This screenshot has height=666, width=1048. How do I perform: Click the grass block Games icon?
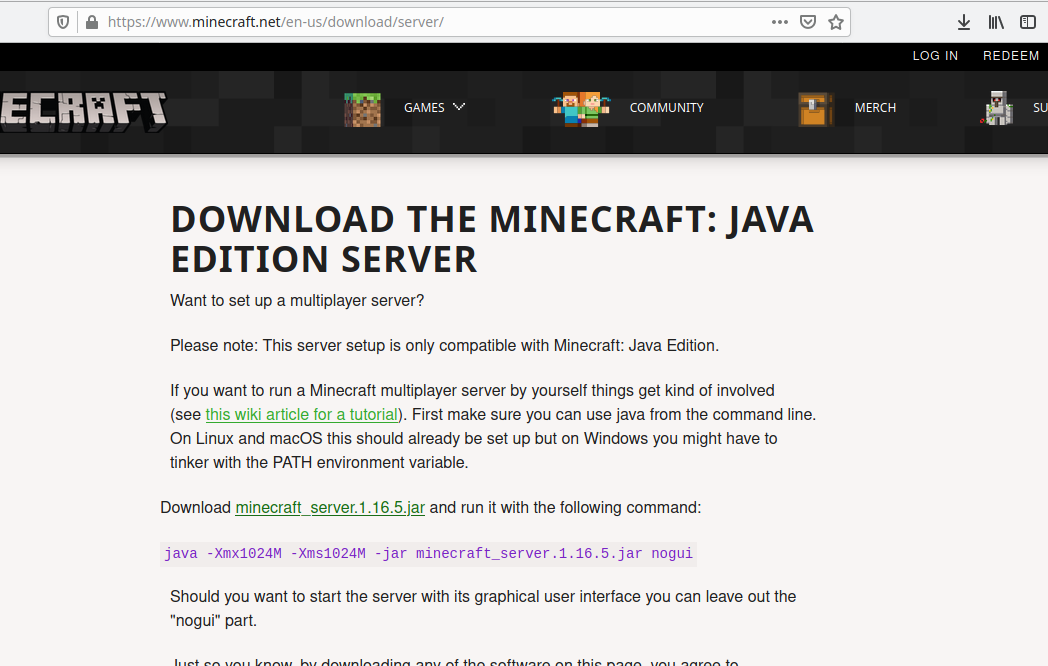(x=362, y=110)
